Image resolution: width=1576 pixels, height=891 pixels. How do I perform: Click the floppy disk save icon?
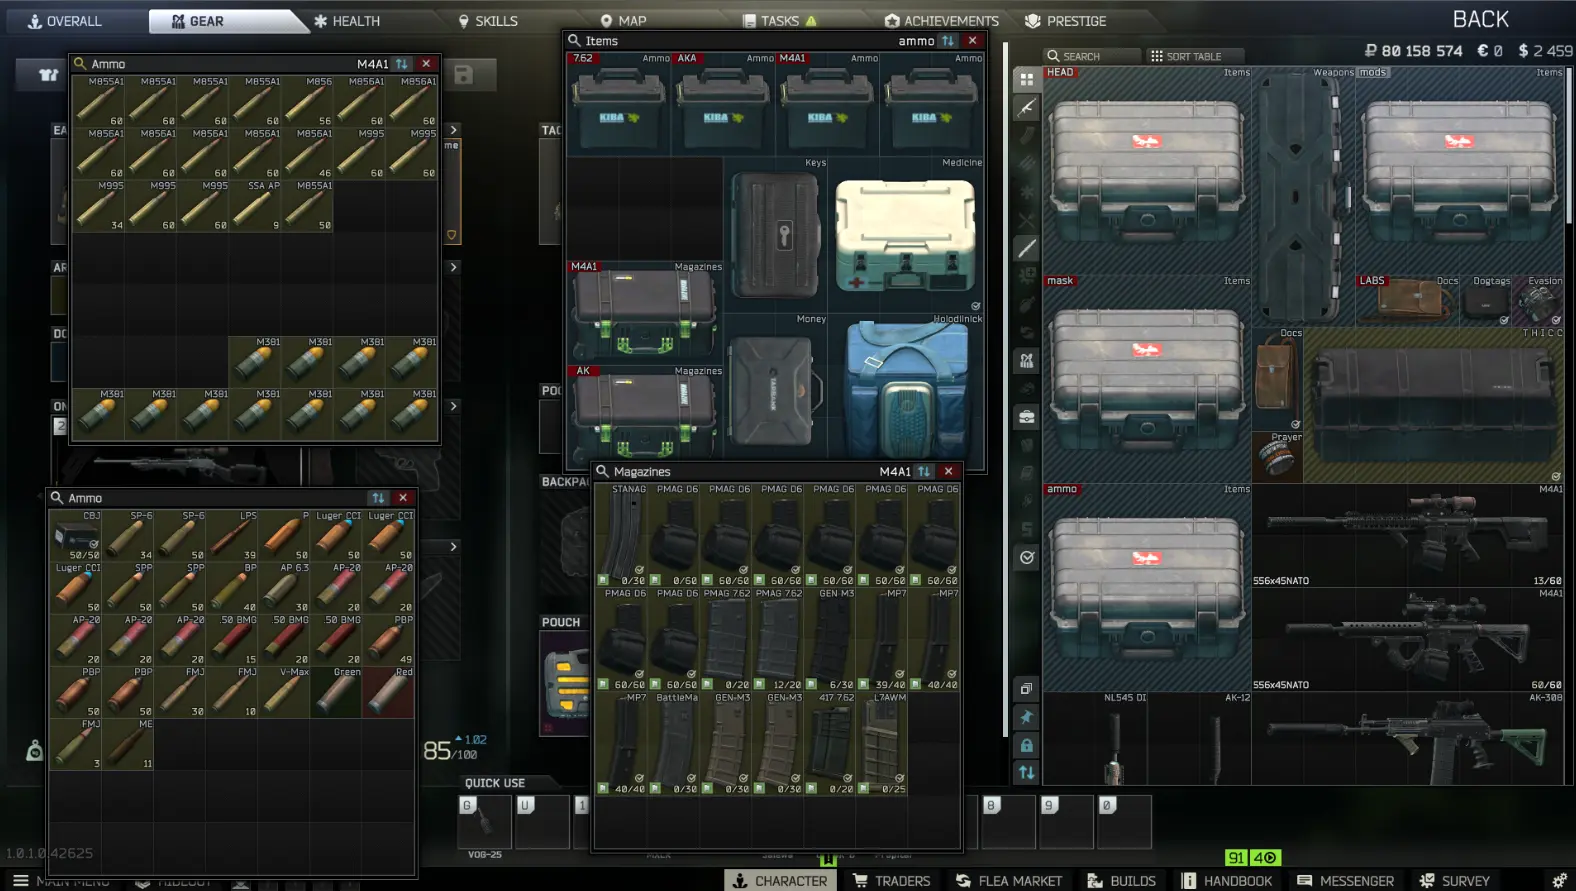463,75
